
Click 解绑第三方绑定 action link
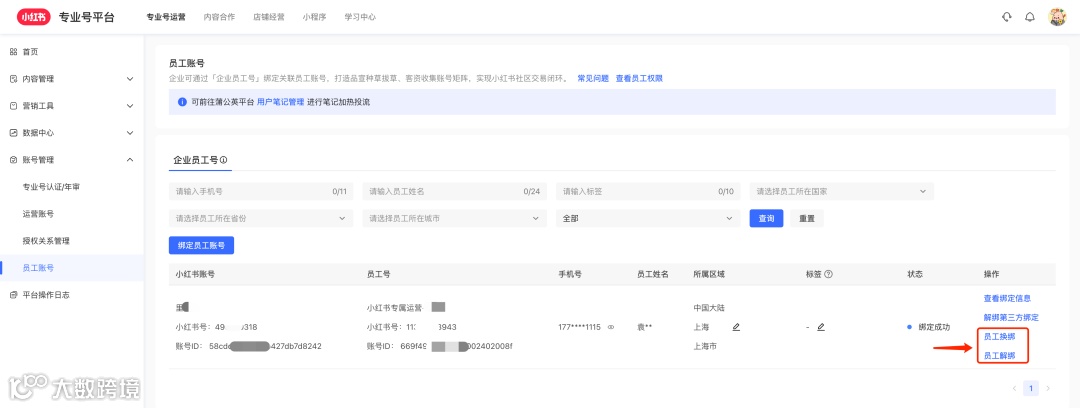[x=1011, y=318]
